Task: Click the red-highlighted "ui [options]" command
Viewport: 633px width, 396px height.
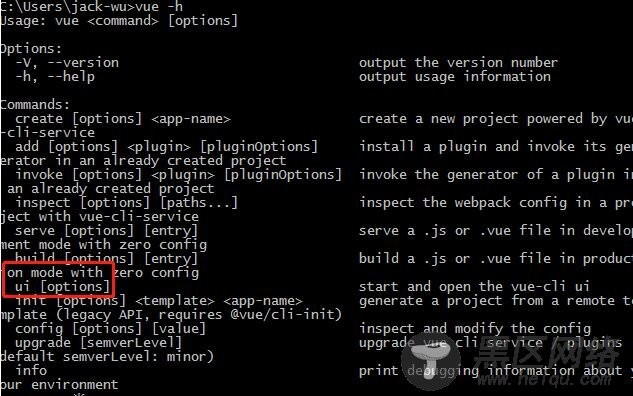Action: click(63, 287)
